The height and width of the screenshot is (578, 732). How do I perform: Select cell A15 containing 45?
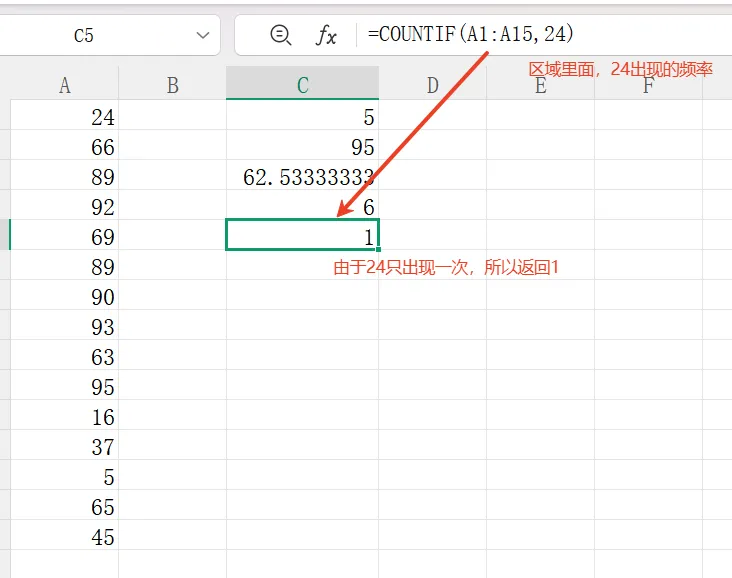(64, 535)
